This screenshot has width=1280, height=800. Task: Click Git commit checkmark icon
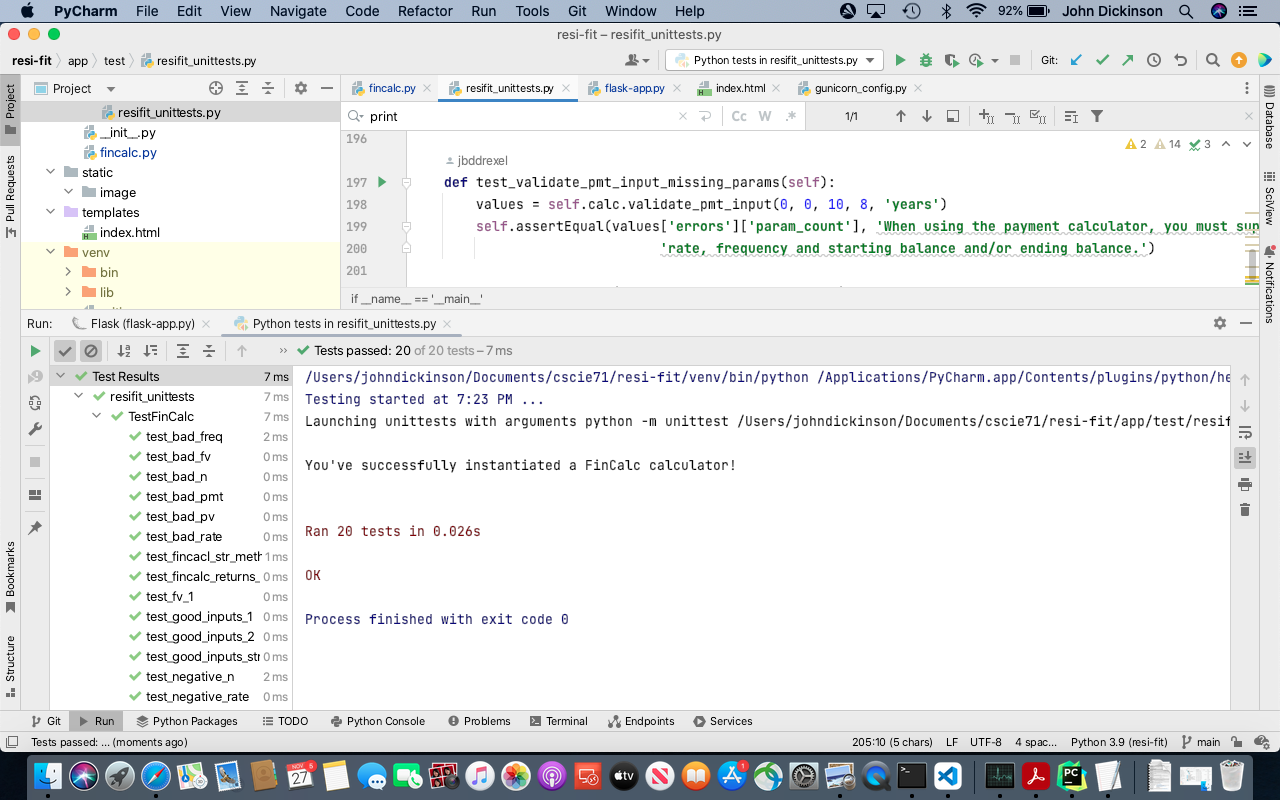[1102, 60]
